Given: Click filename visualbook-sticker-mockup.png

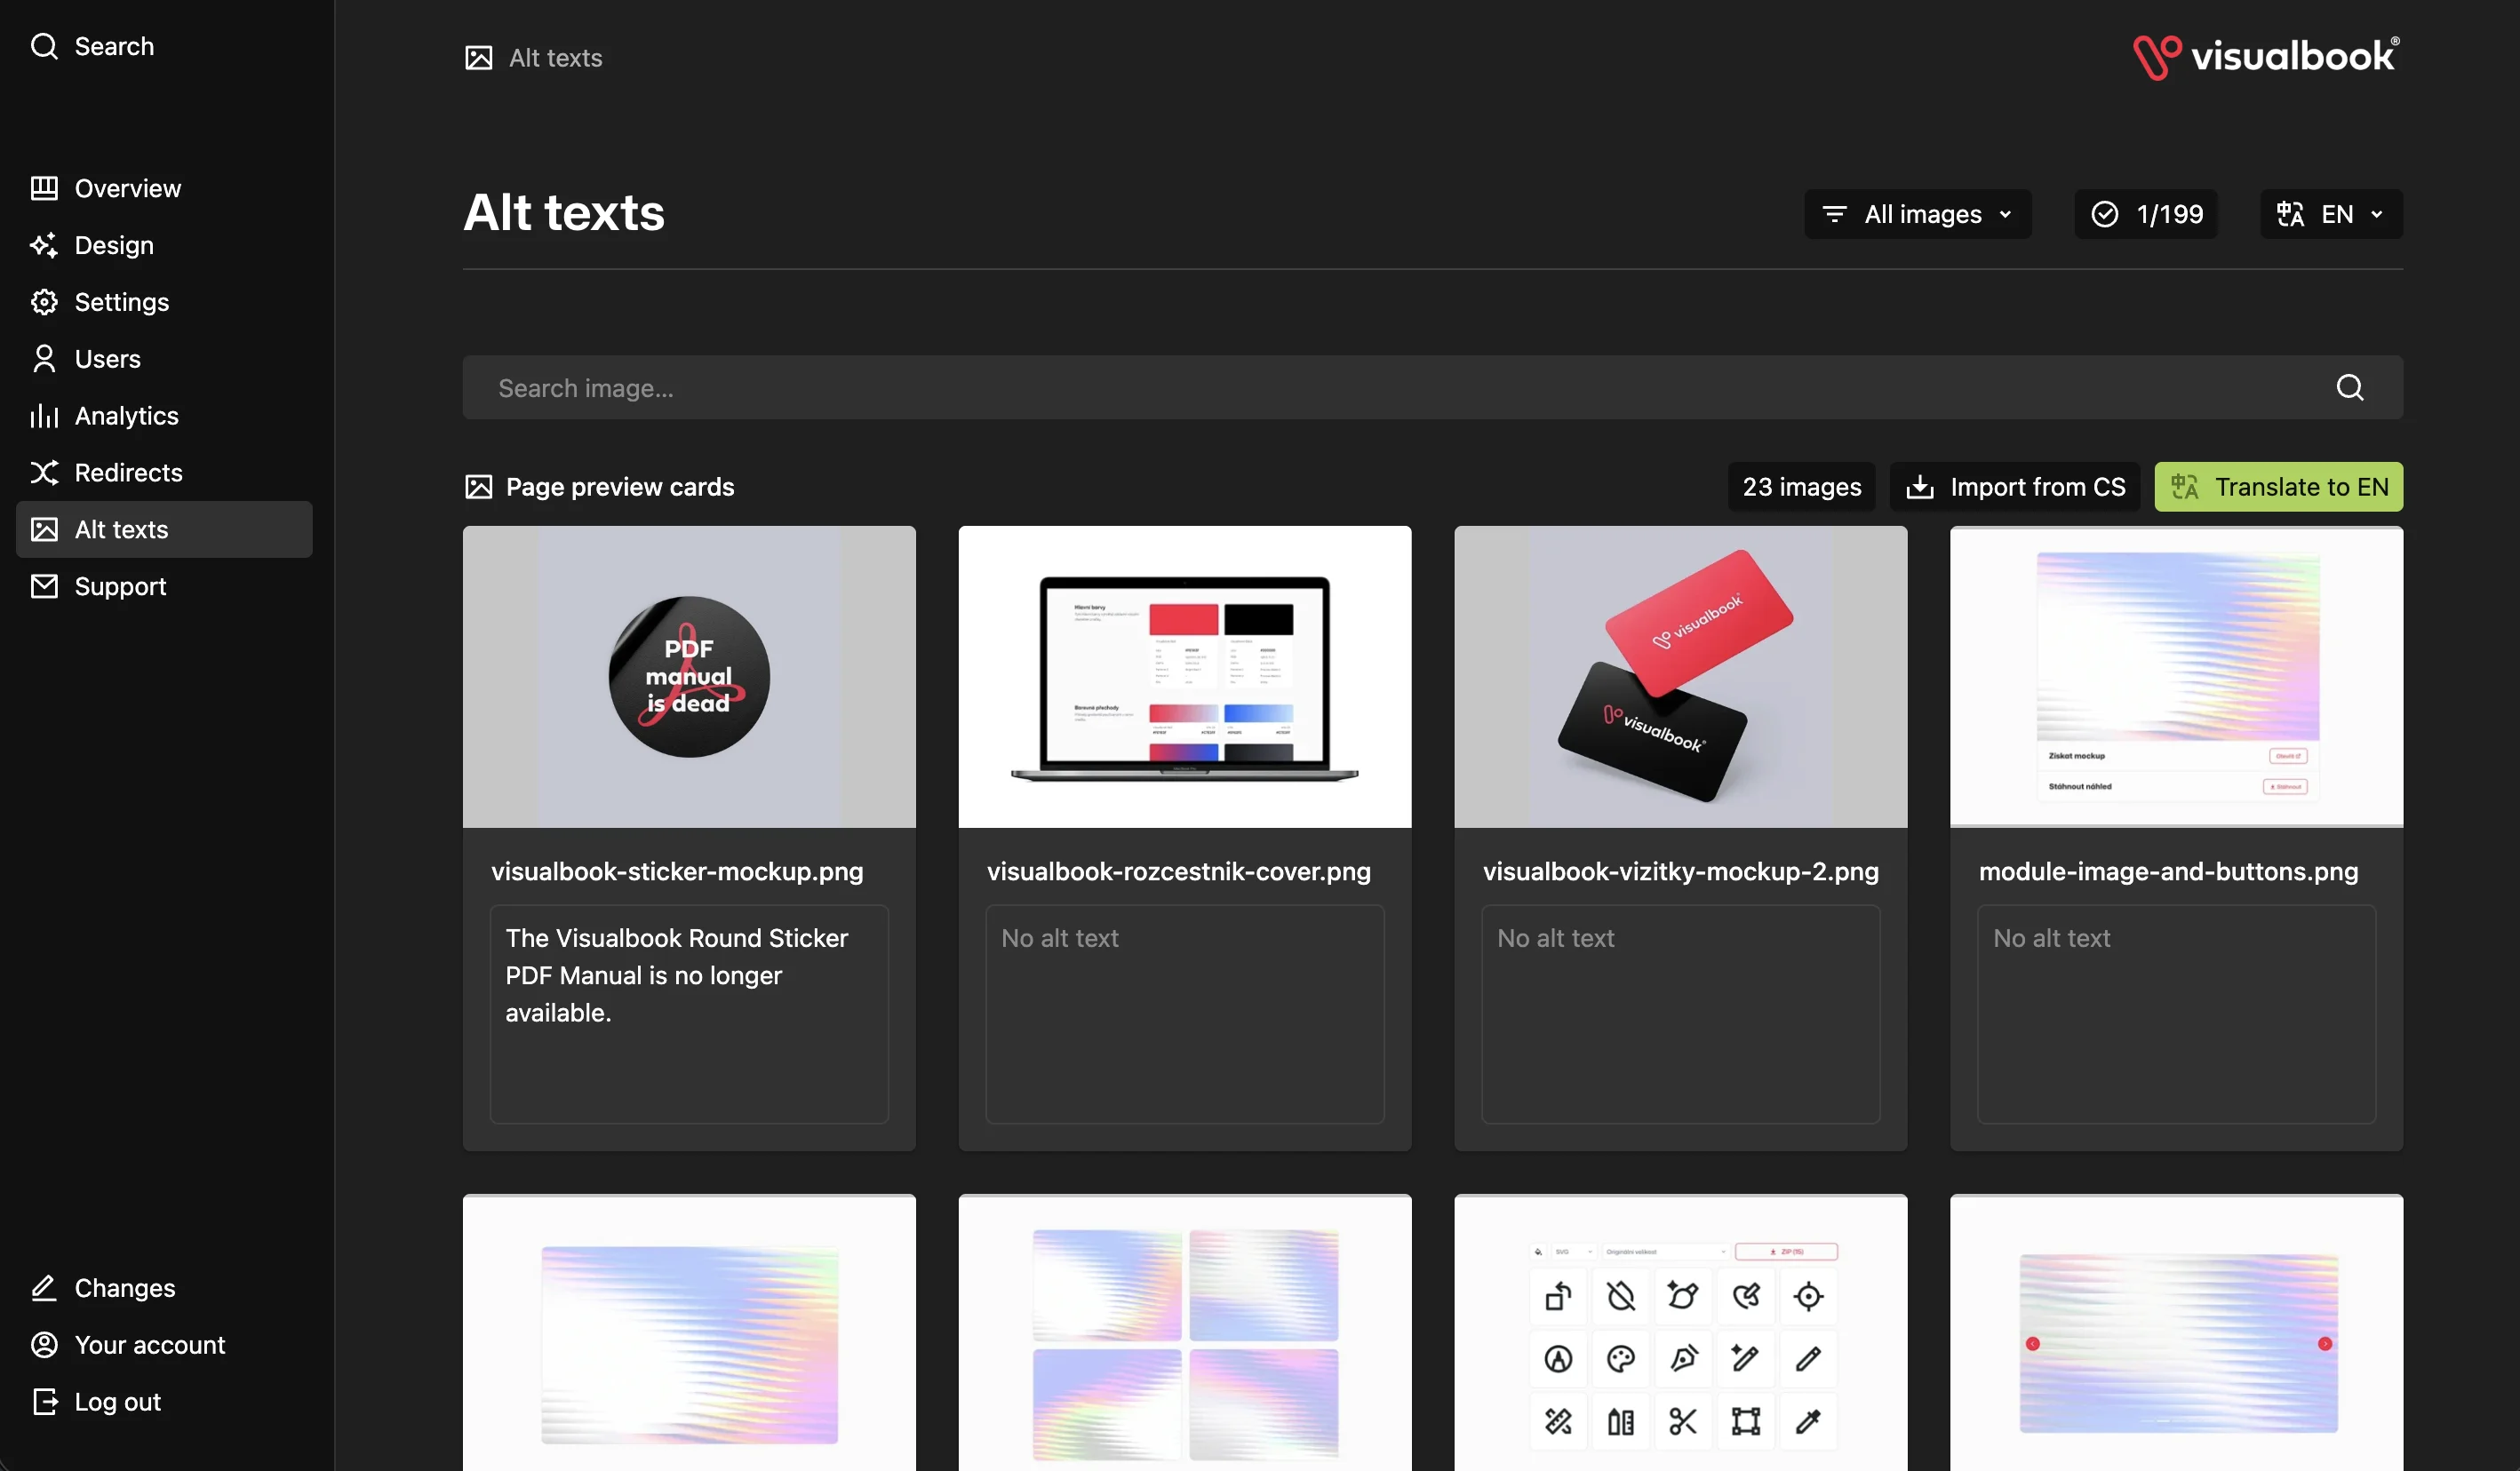Looking at the screenshot, I should click(x=677, y=872).
